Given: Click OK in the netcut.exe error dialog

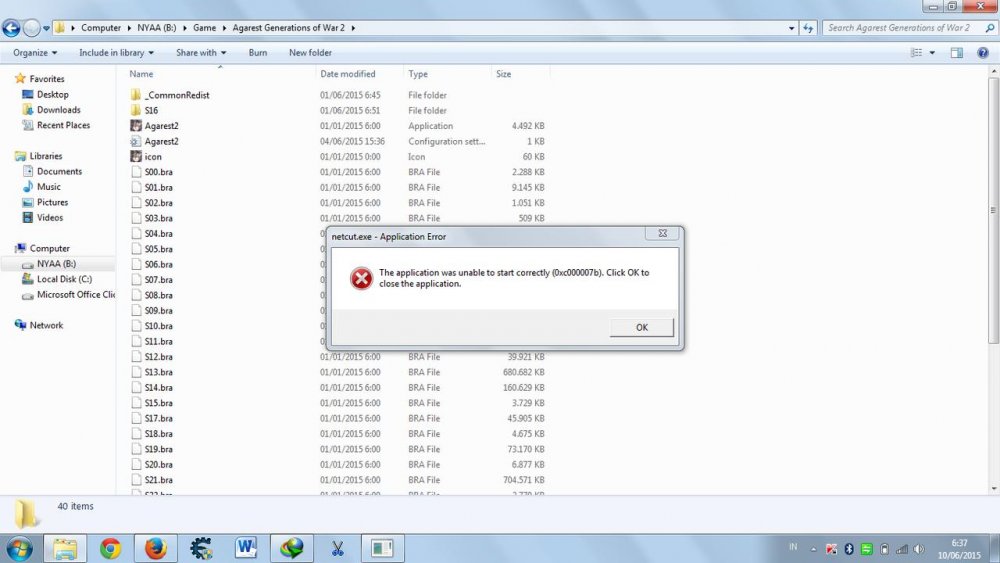Looking at the screenshot, I should pyautogui.click(x=641, y=328).
